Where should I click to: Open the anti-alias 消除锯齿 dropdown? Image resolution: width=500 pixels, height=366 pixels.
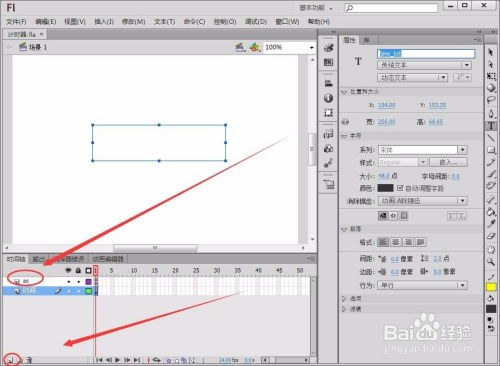point(422,201)
